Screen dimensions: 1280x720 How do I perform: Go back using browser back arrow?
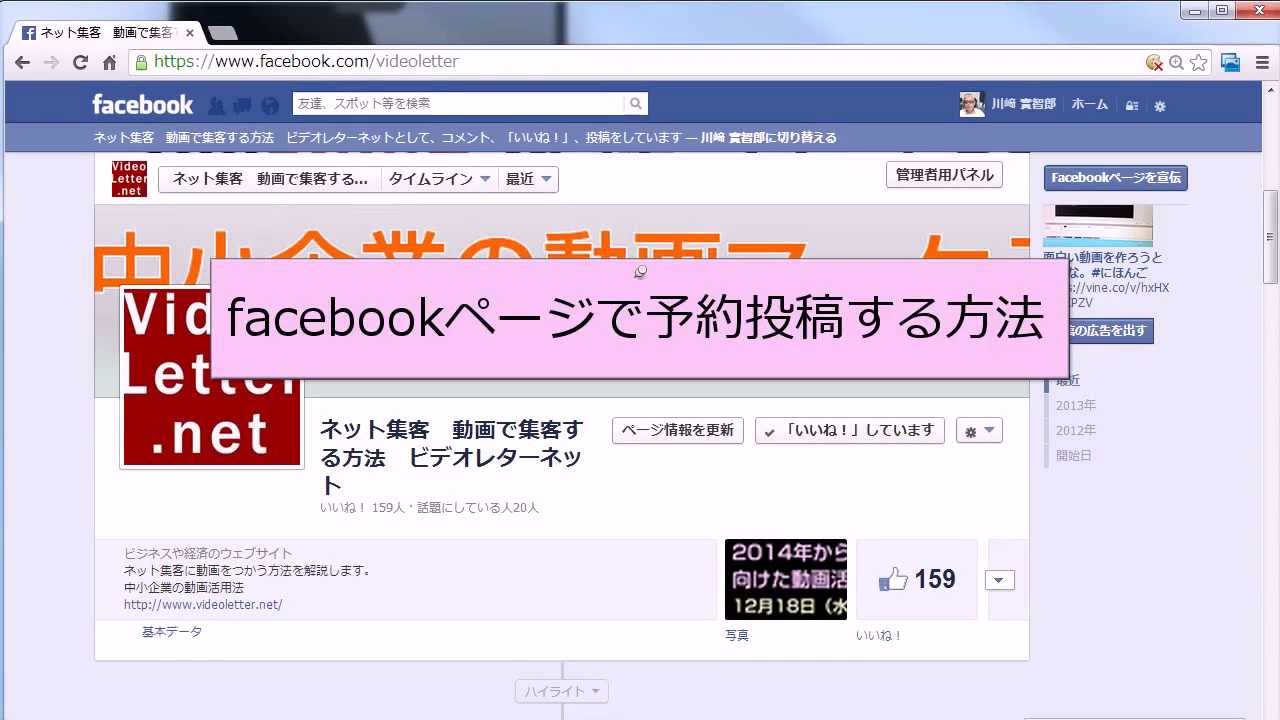22,62
